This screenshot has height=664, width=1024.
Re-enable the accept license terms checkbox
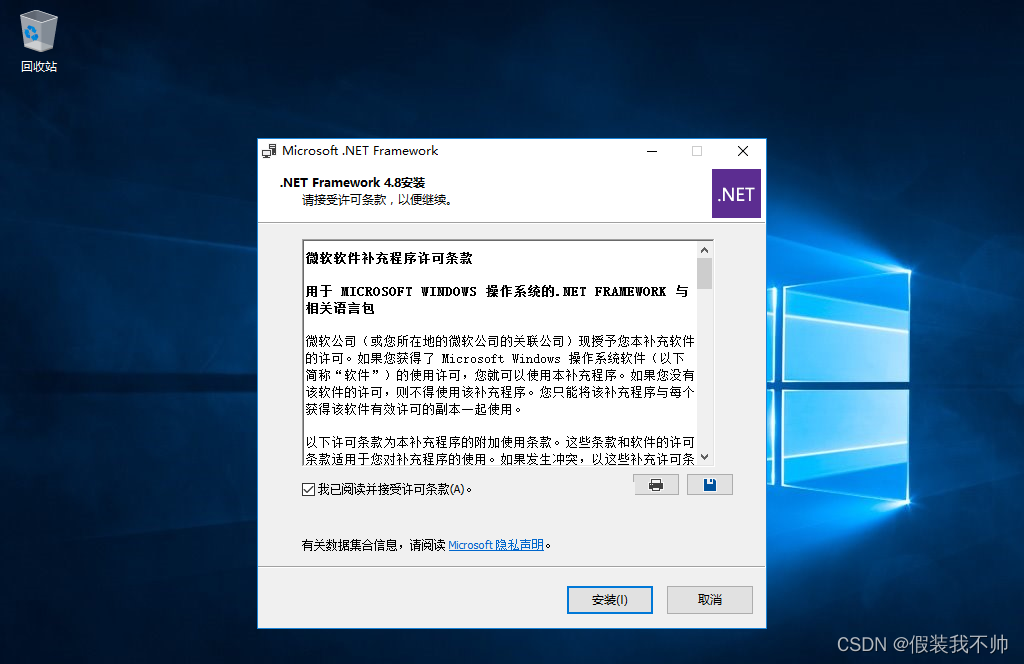coord(307,489)
